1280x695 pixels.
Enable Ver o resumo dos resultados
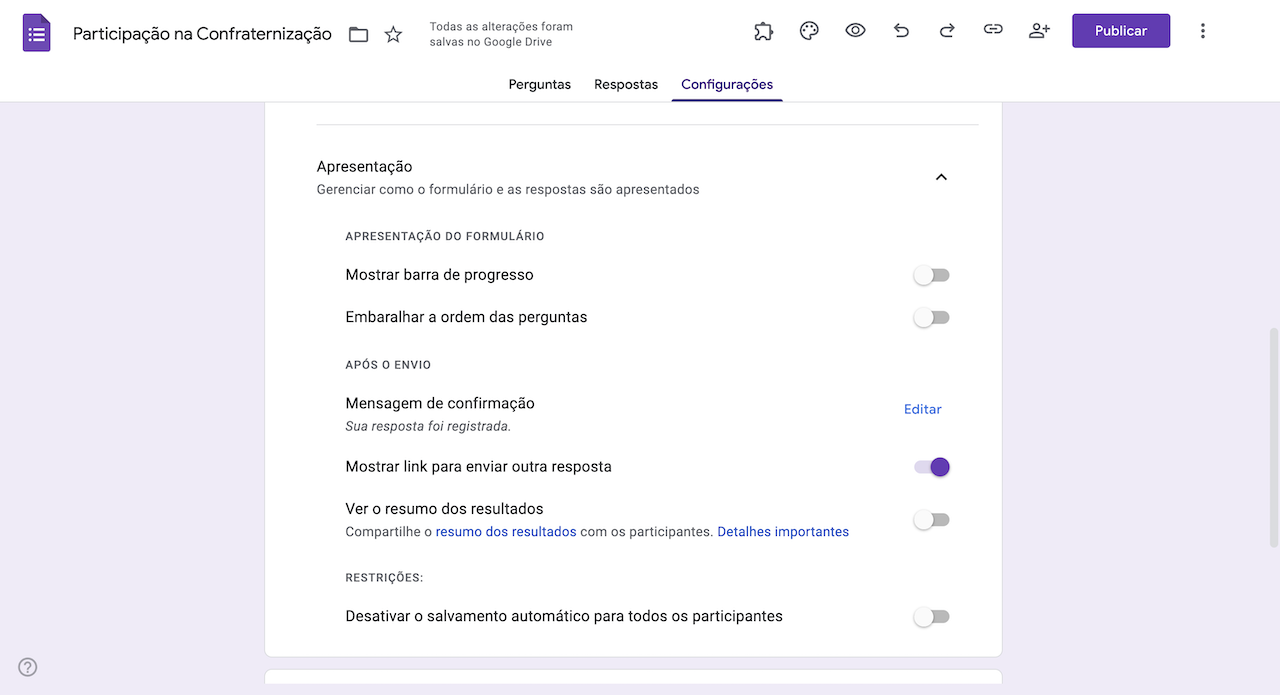[x=931, y=519]
